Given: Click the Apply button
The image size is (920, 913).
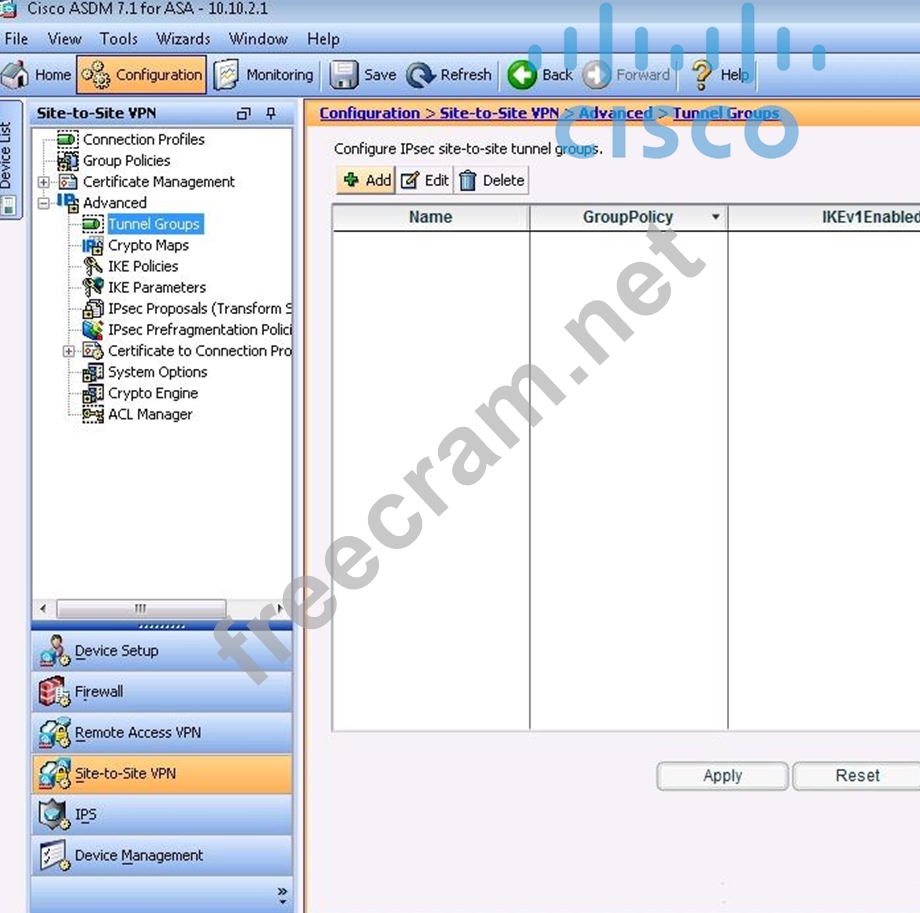Looking at the screenshot, I should coord(722,776).
